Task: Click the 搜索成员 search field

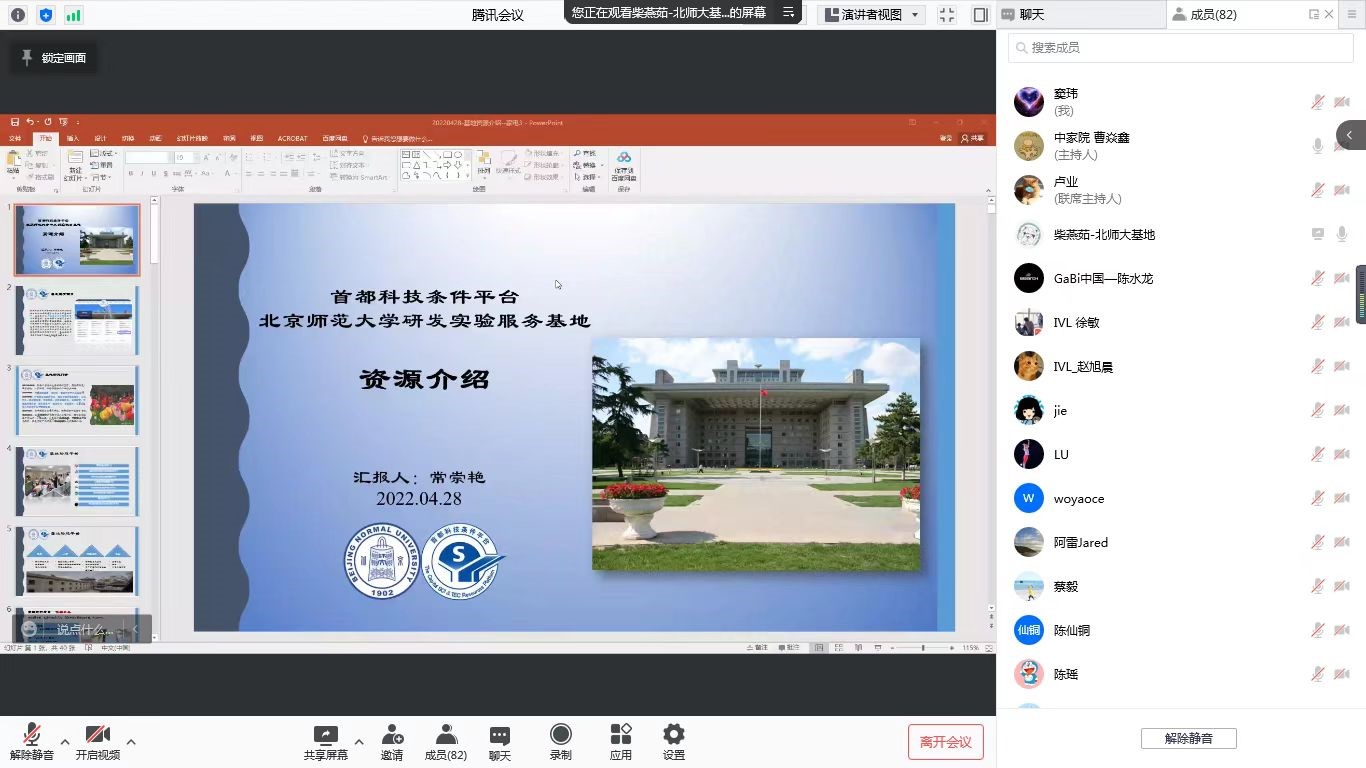Action: click(x=1180, y=48)
